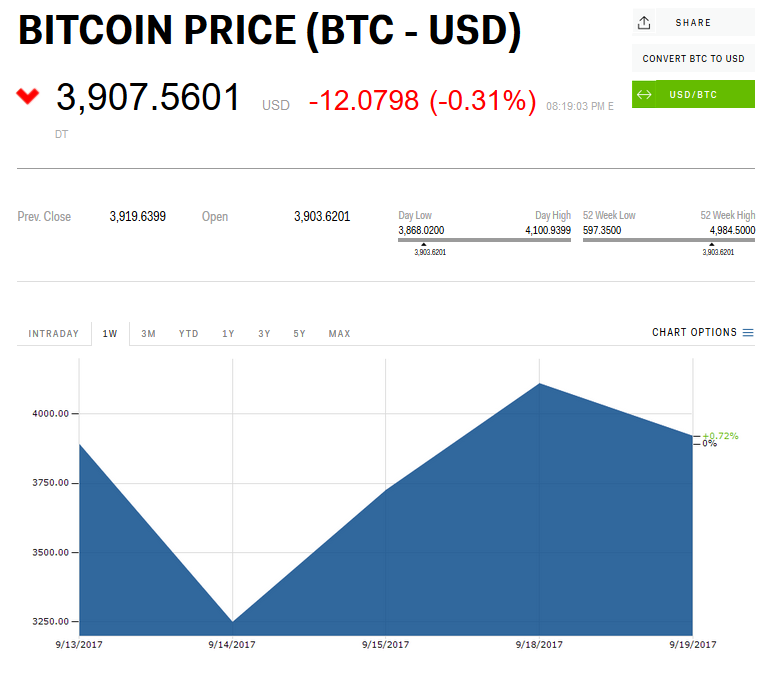Show the 3M chart range
This screenshot has width=768, height=673.
[148, 334]
